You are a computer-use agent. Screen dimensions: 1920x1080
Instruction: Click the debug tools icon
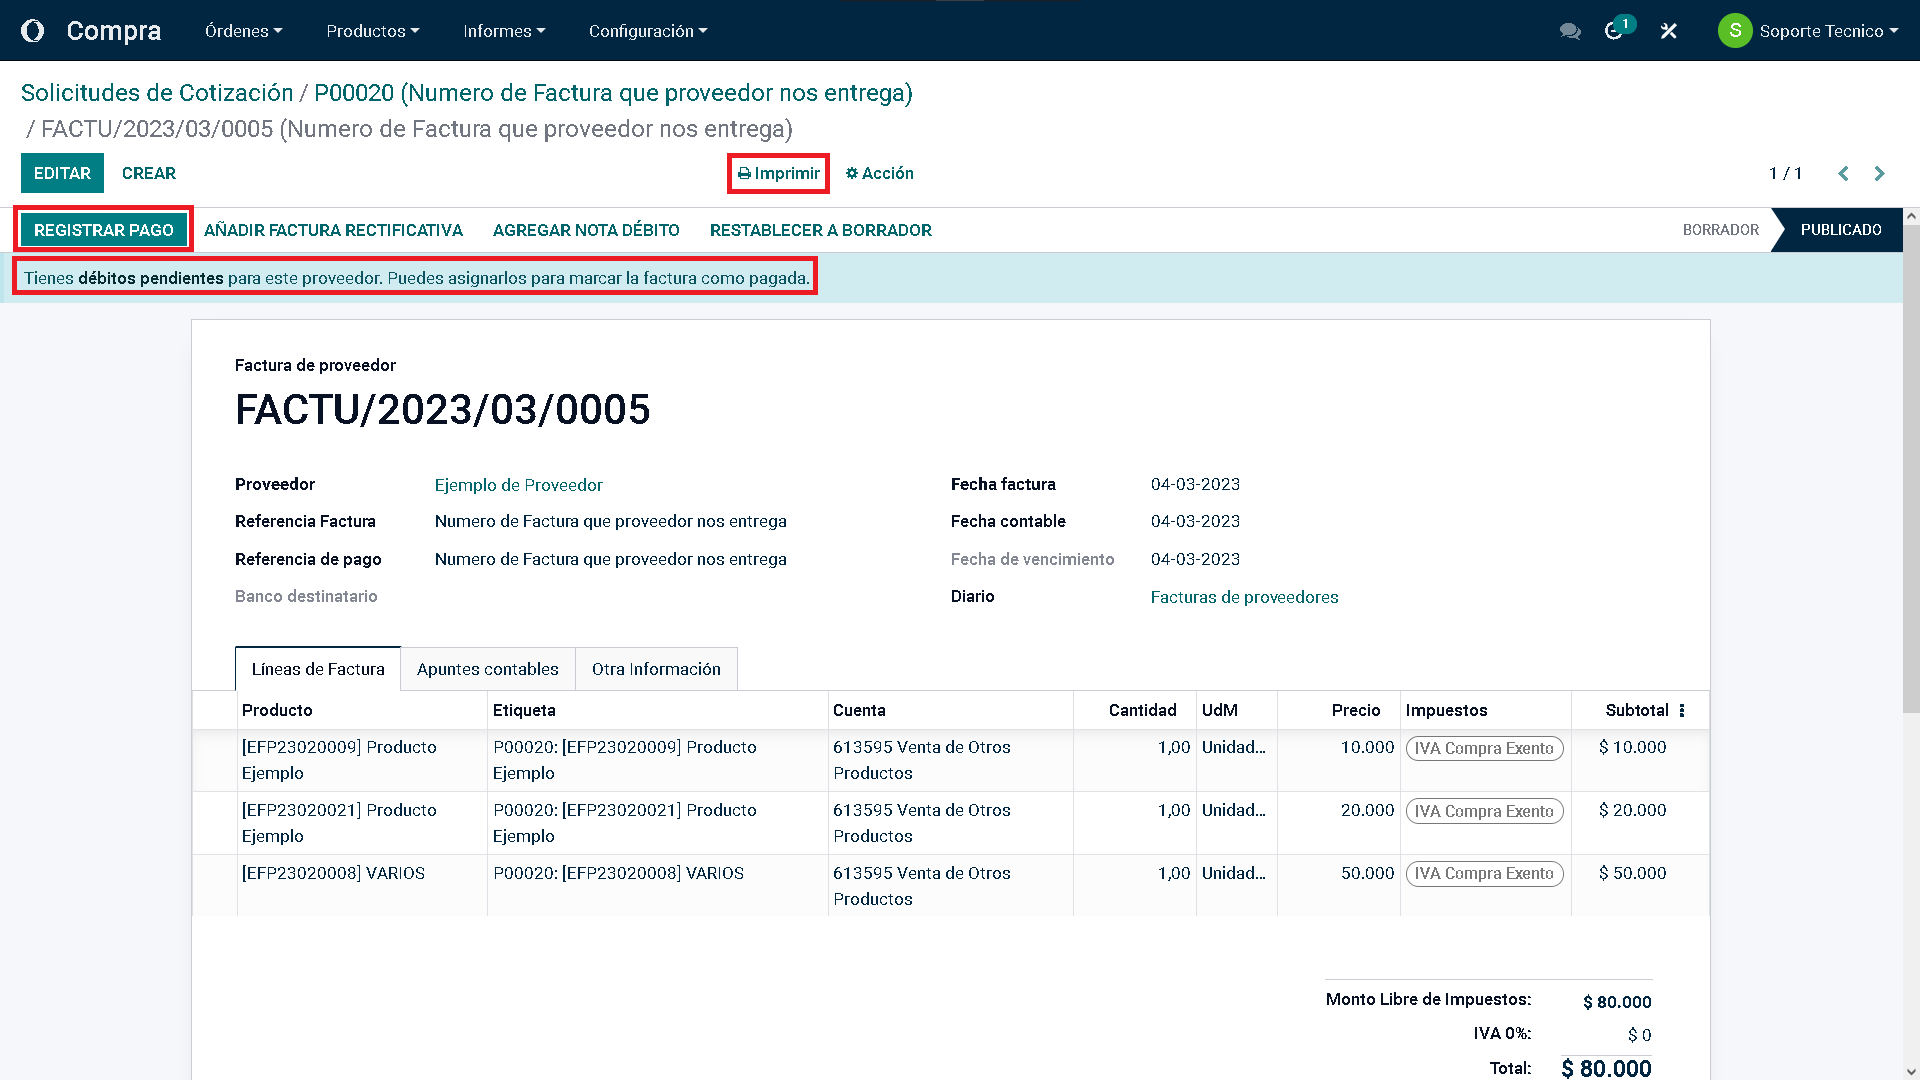[x=1668, y=31]
